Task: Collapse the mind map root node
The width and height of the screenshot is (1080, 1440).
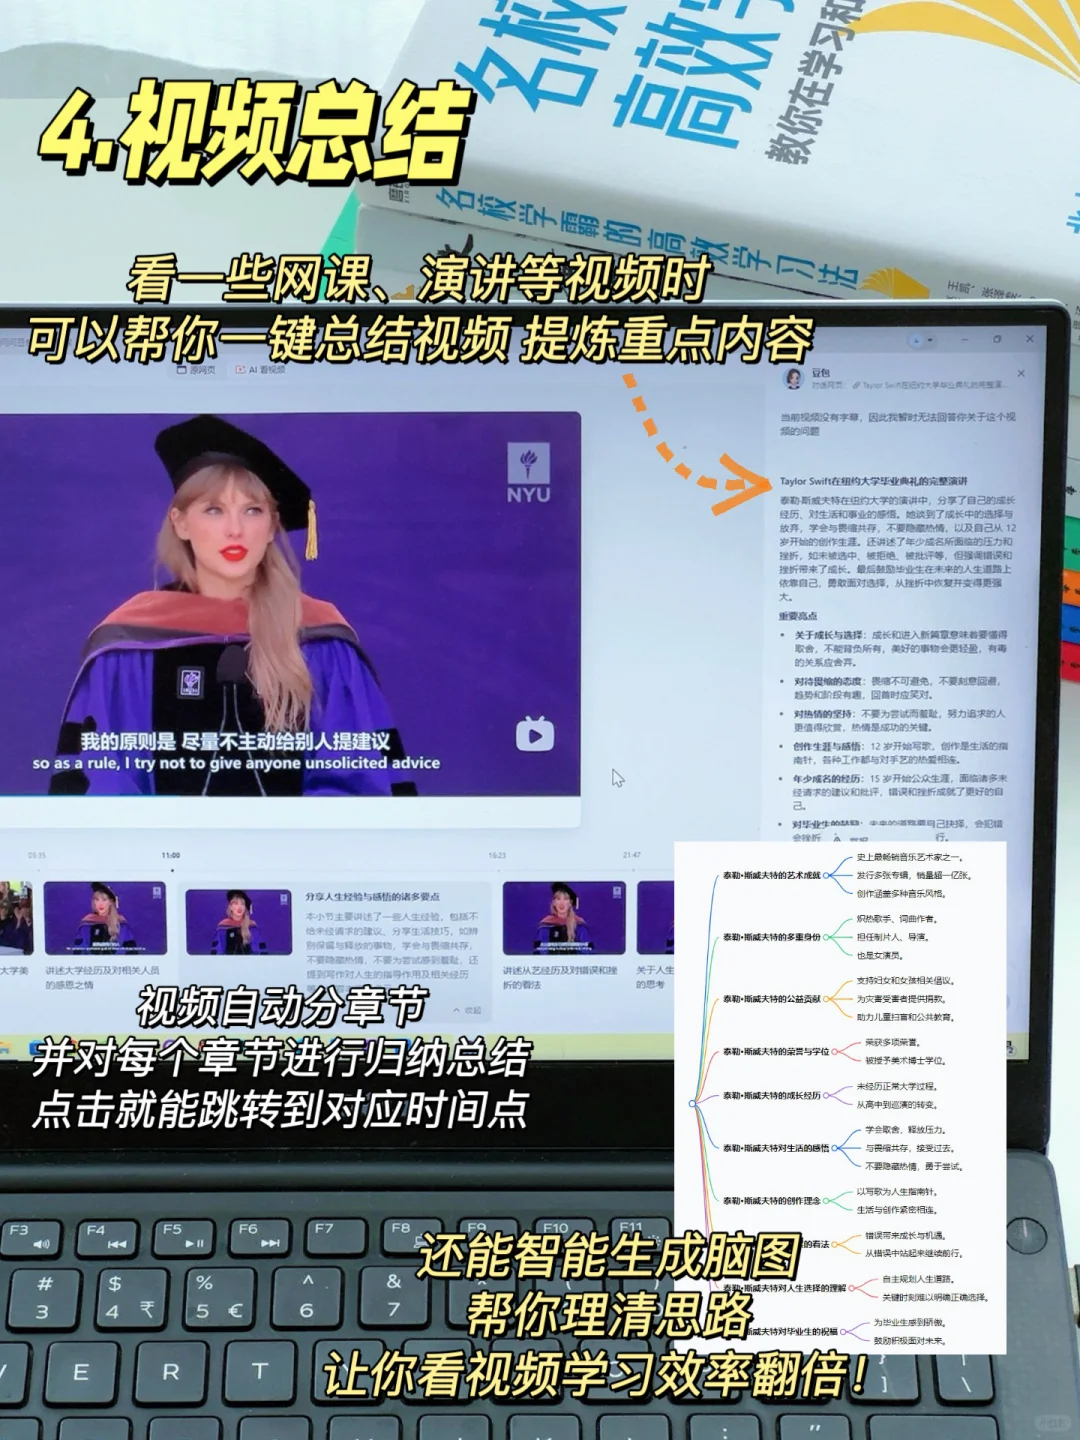Action: pos(692,1104)
